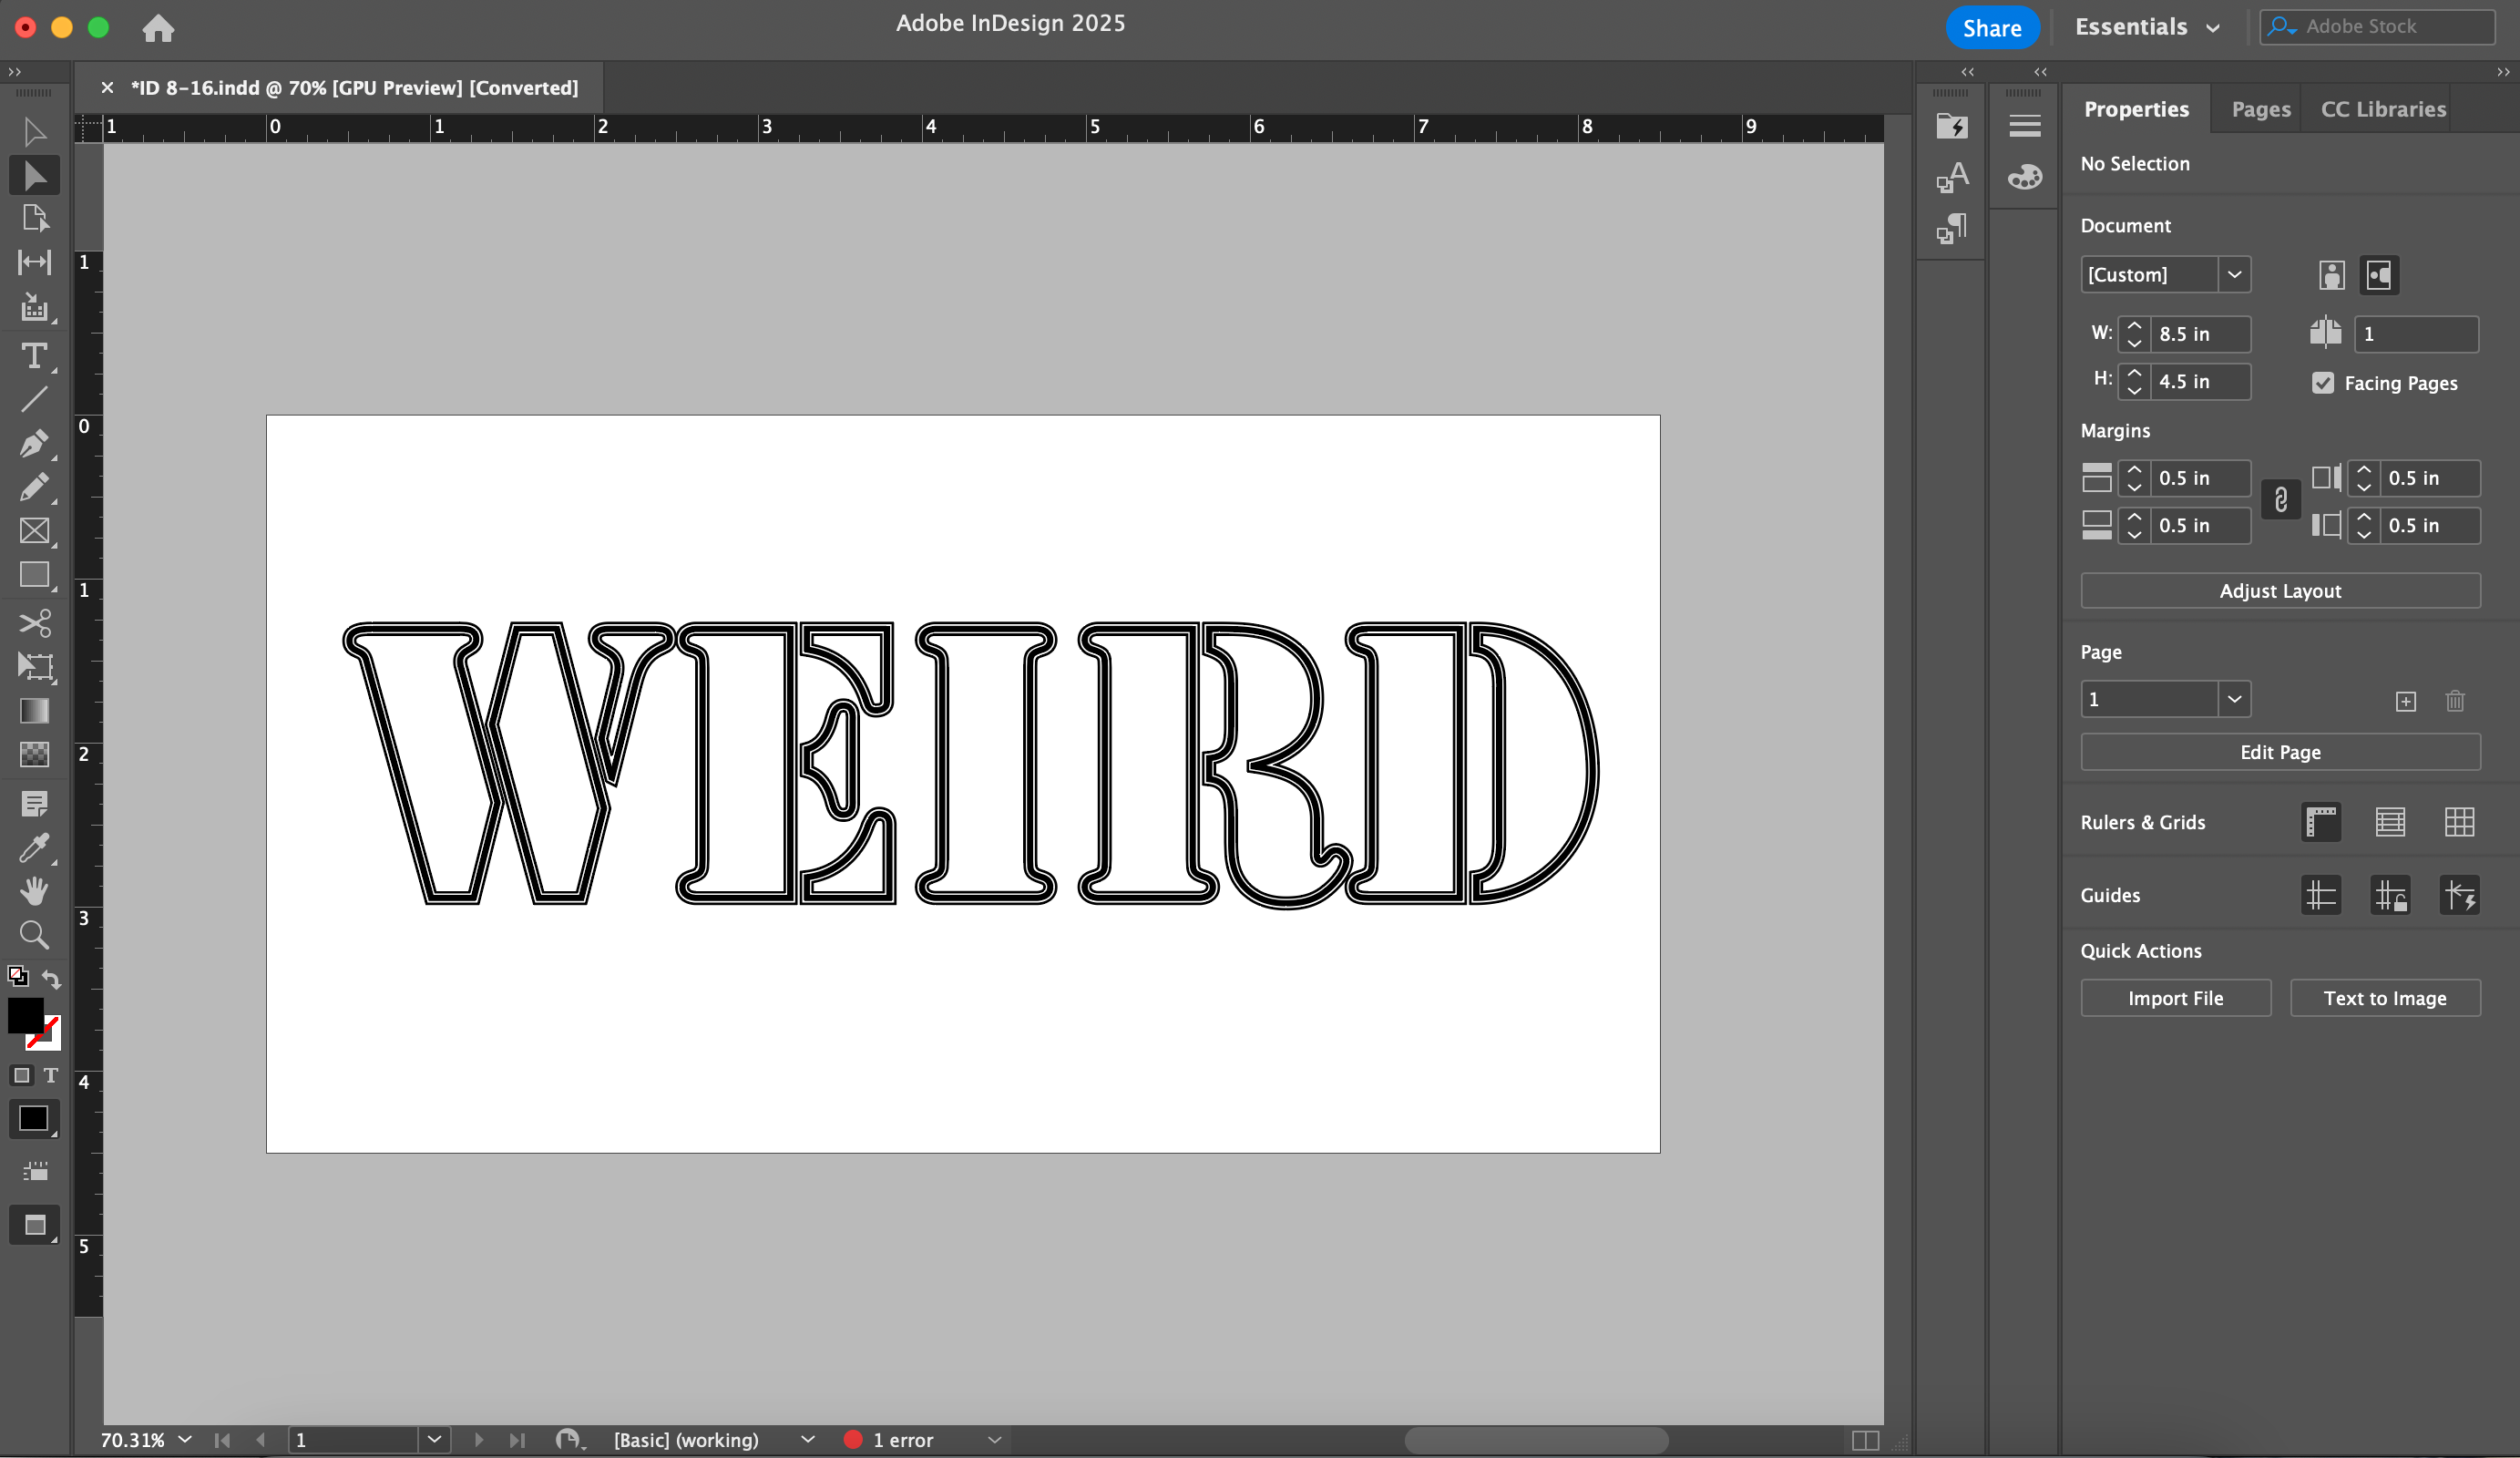This screenshot has width=2520, height=1458.
Task: Expand the preflight error menu arrow
Action: tap(994, 1439)
